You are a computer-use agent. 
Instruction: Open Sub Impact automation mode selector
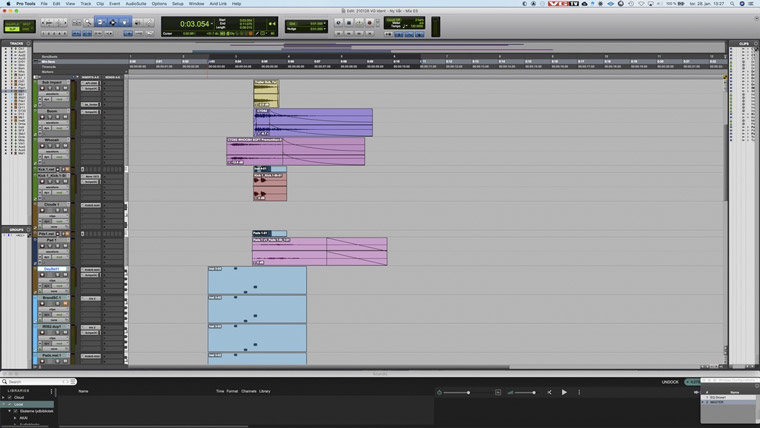tap(61, 99)
